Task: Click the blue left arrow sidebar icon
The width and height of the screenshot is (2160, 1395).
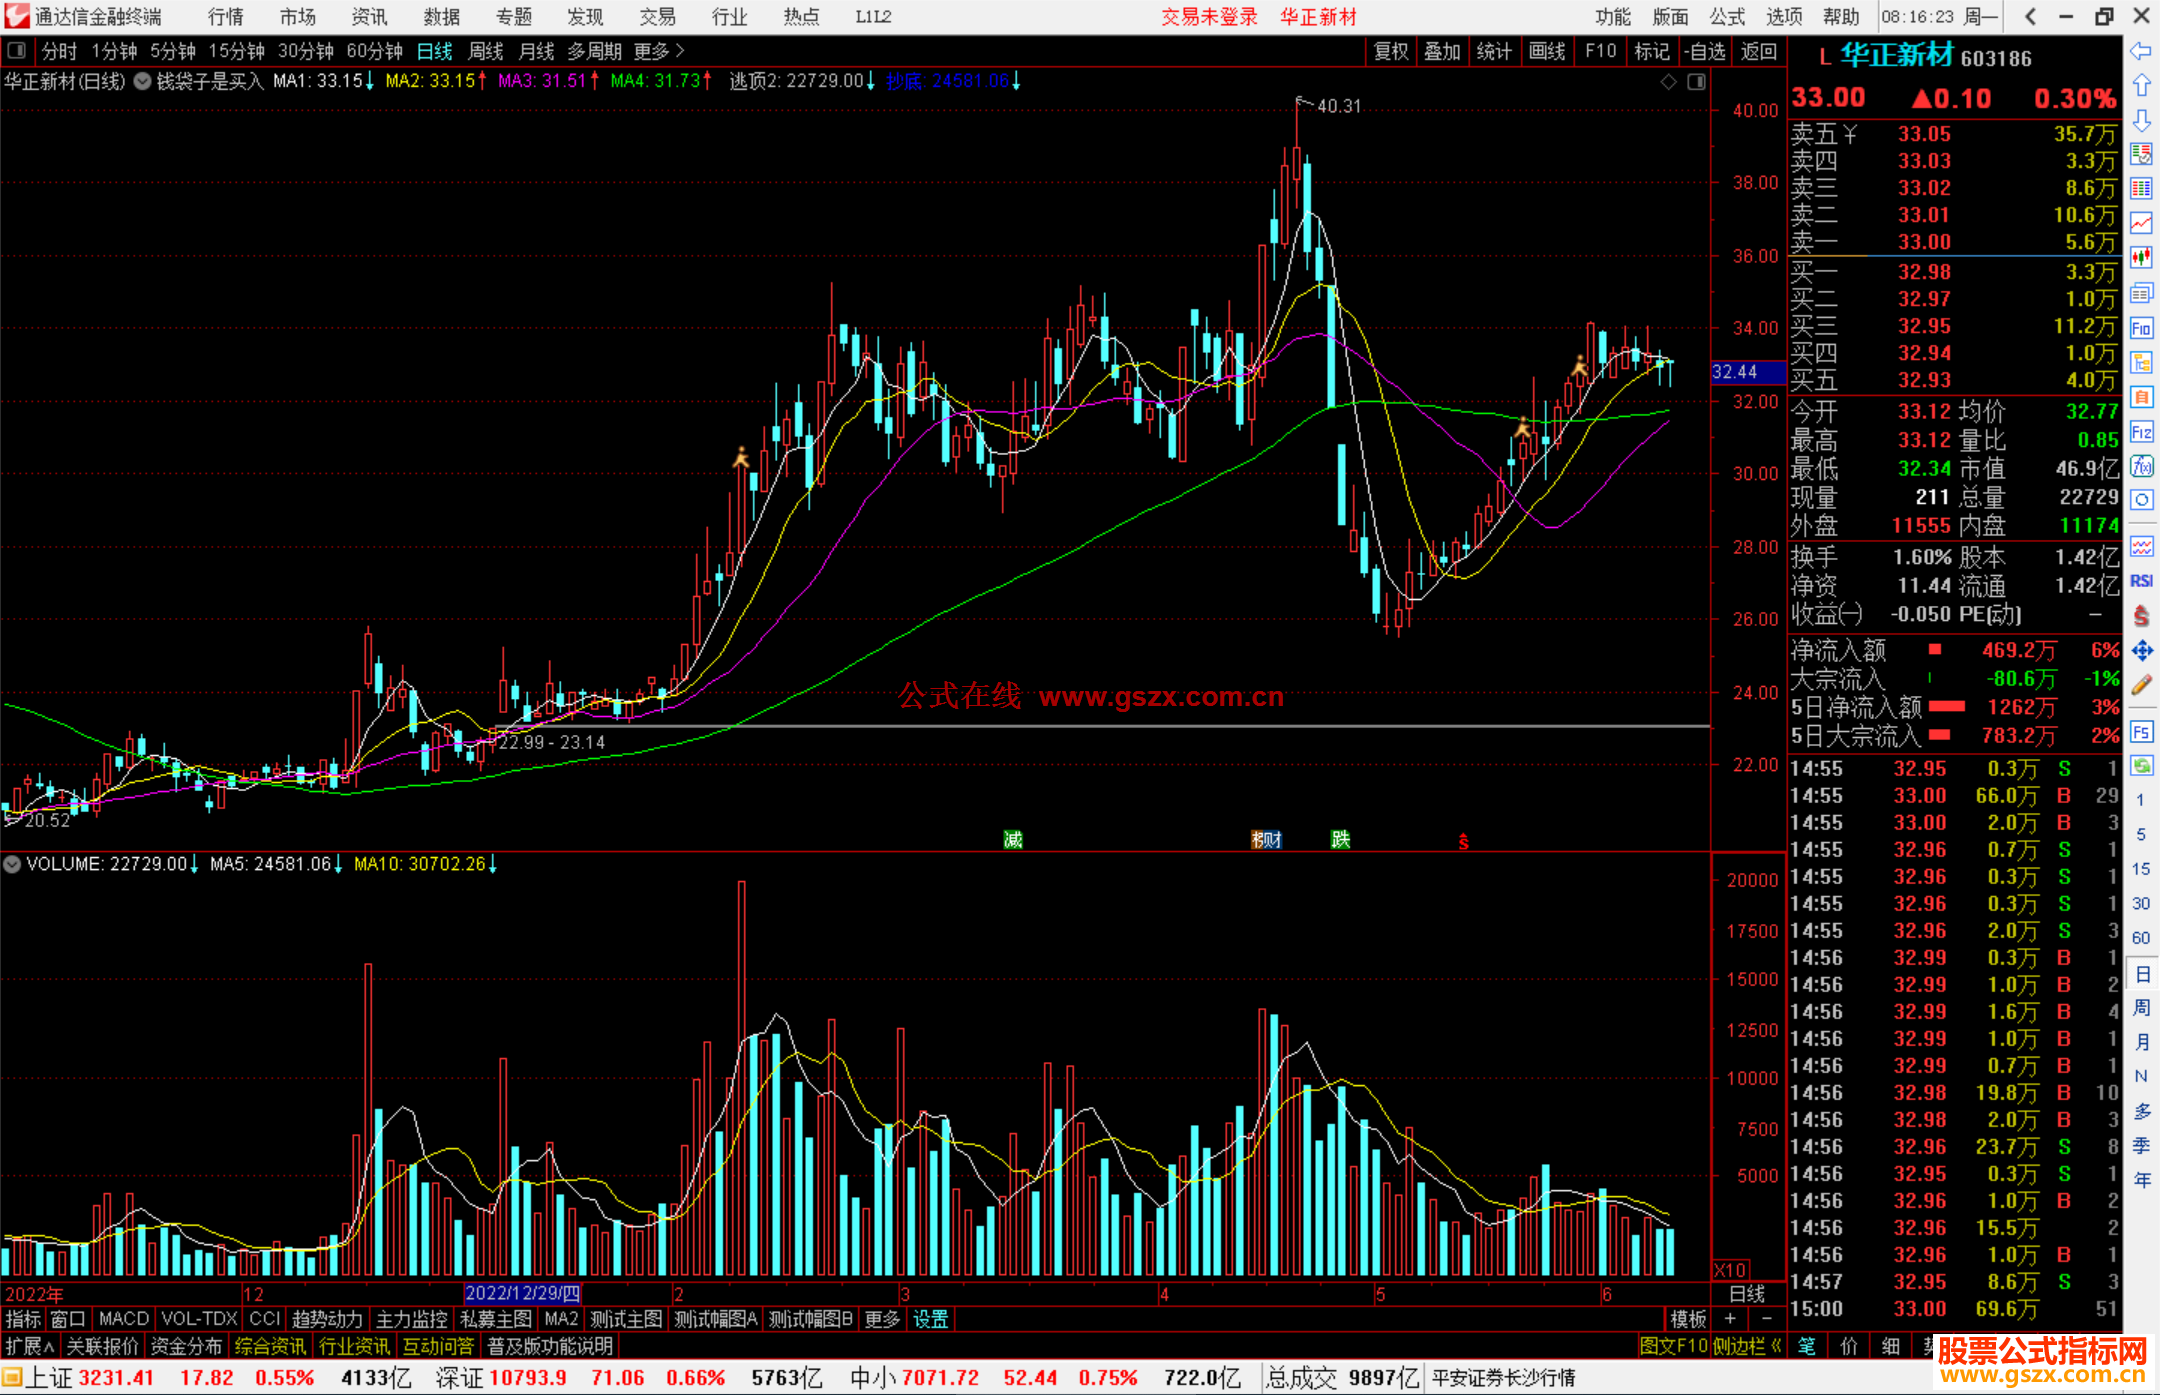Action: click(2141, 51)
